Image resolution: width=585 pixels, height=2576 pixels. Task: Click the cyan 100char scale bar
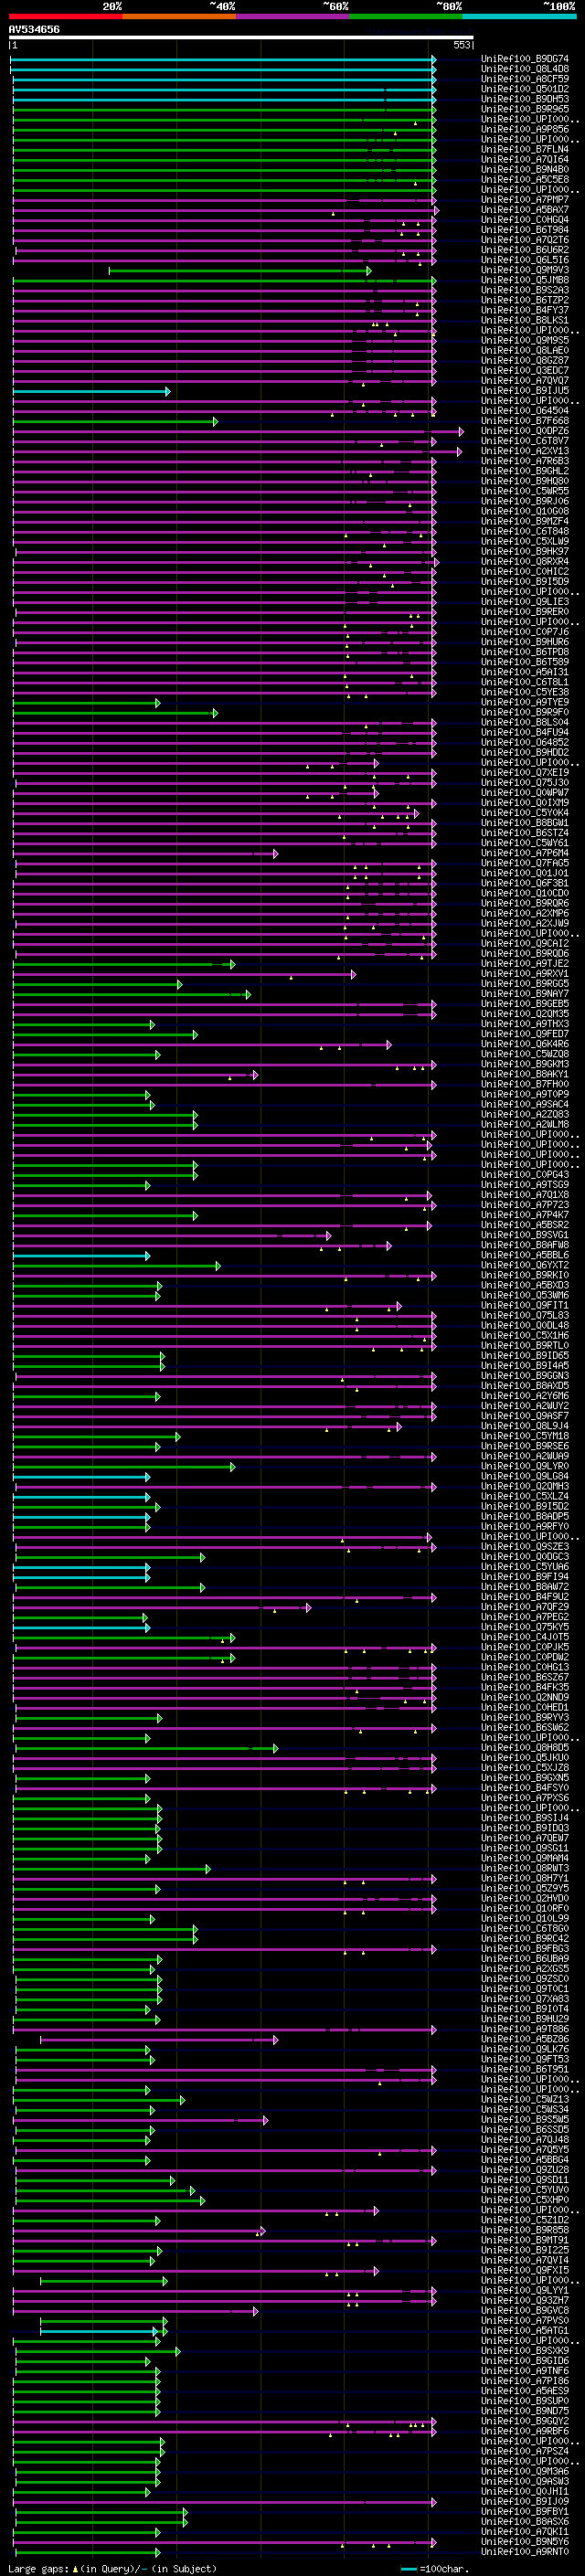(408, 2569)
